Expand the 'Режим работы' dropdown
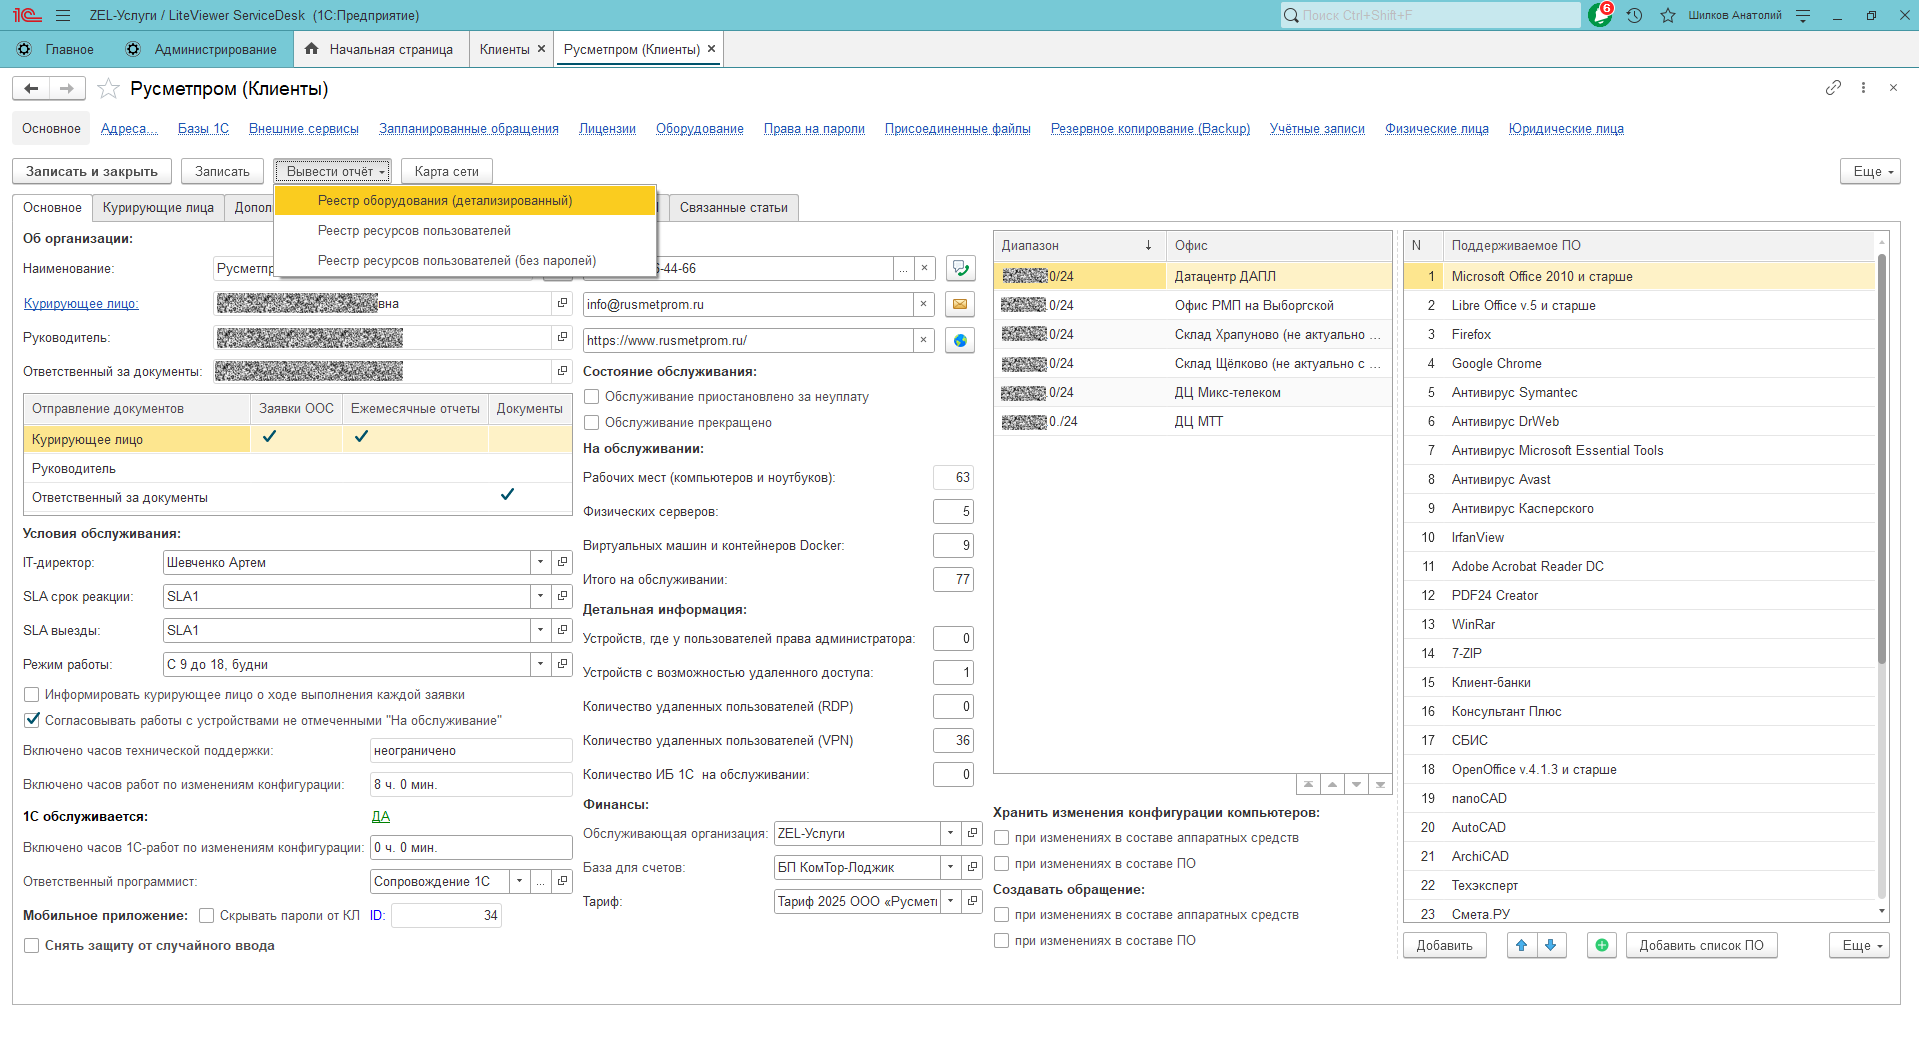The image size is (1919, 1040). coord(540,664)
